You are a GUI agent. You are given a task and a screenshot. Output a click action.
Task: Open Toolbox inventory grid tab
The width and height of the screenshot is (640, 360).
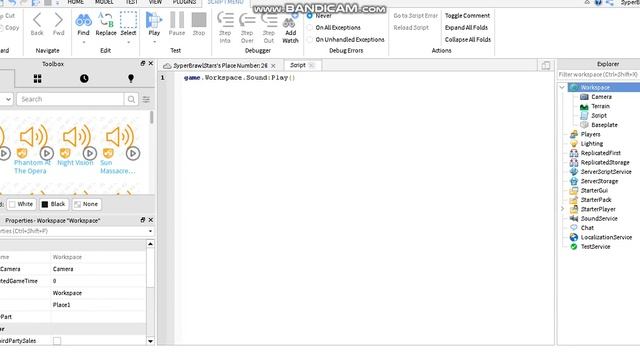click(x=38, y=78)
